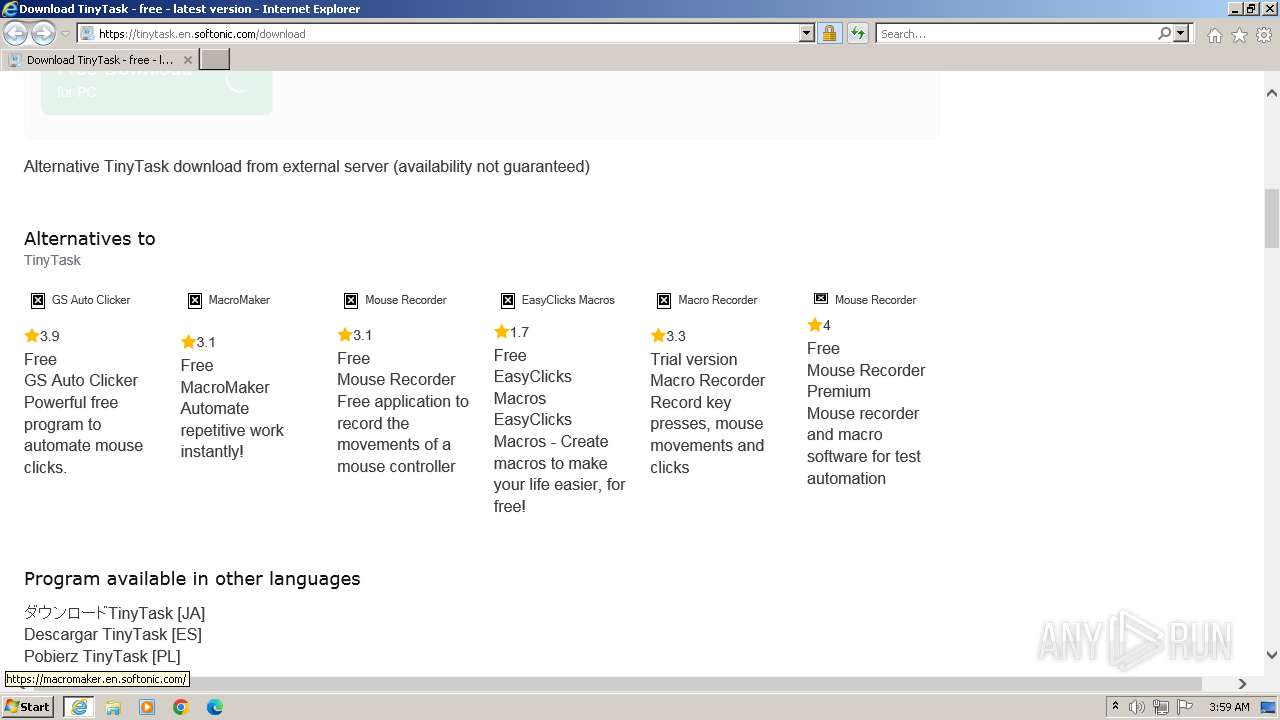Click the browser Forward arrow button
Image resolution: width=1280 pixels, height=720 pixels.
(43, 34)
